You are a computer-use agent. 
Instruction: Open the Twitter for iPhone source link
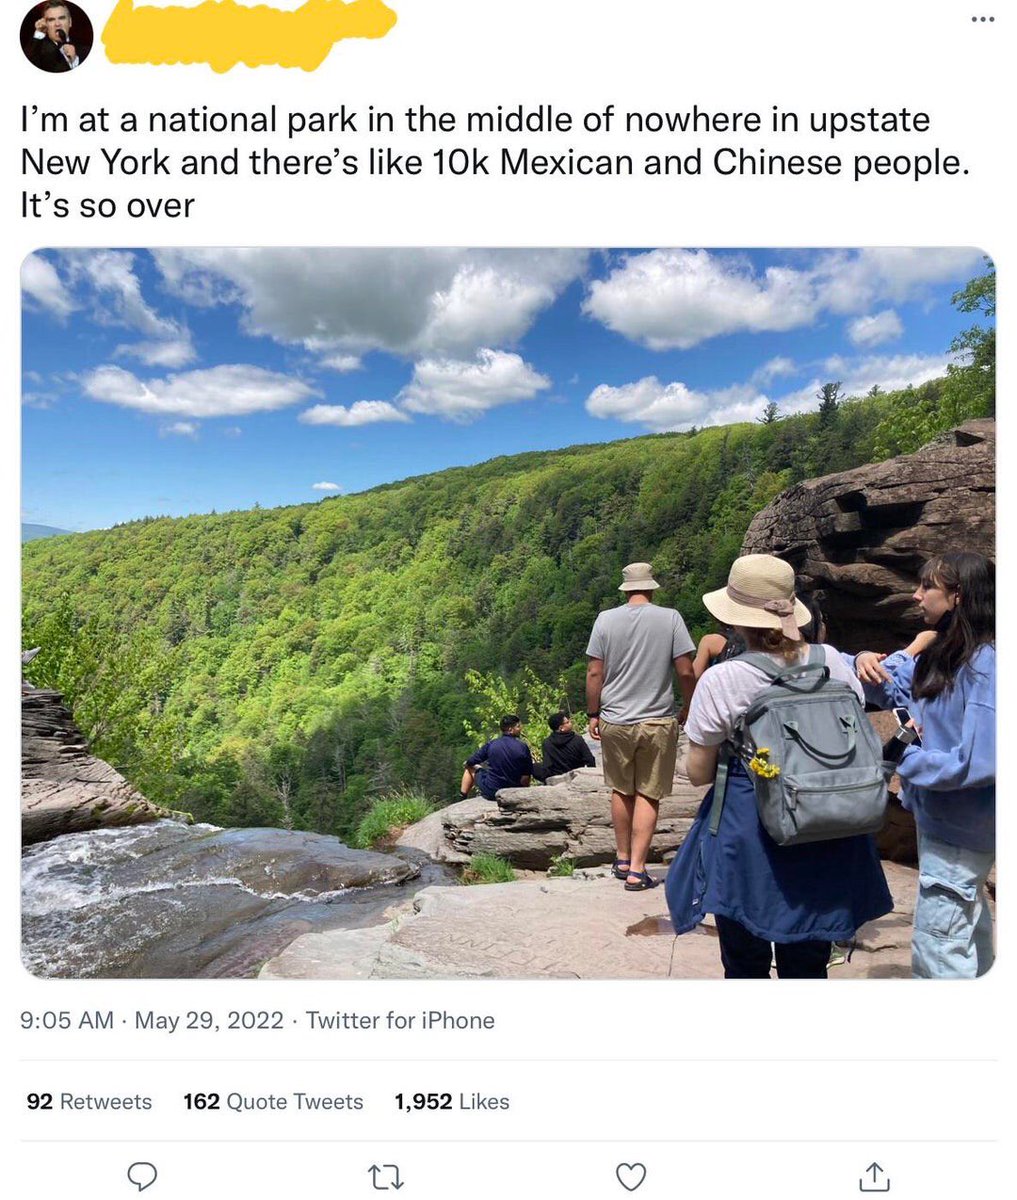click(x=400, y=1020)
